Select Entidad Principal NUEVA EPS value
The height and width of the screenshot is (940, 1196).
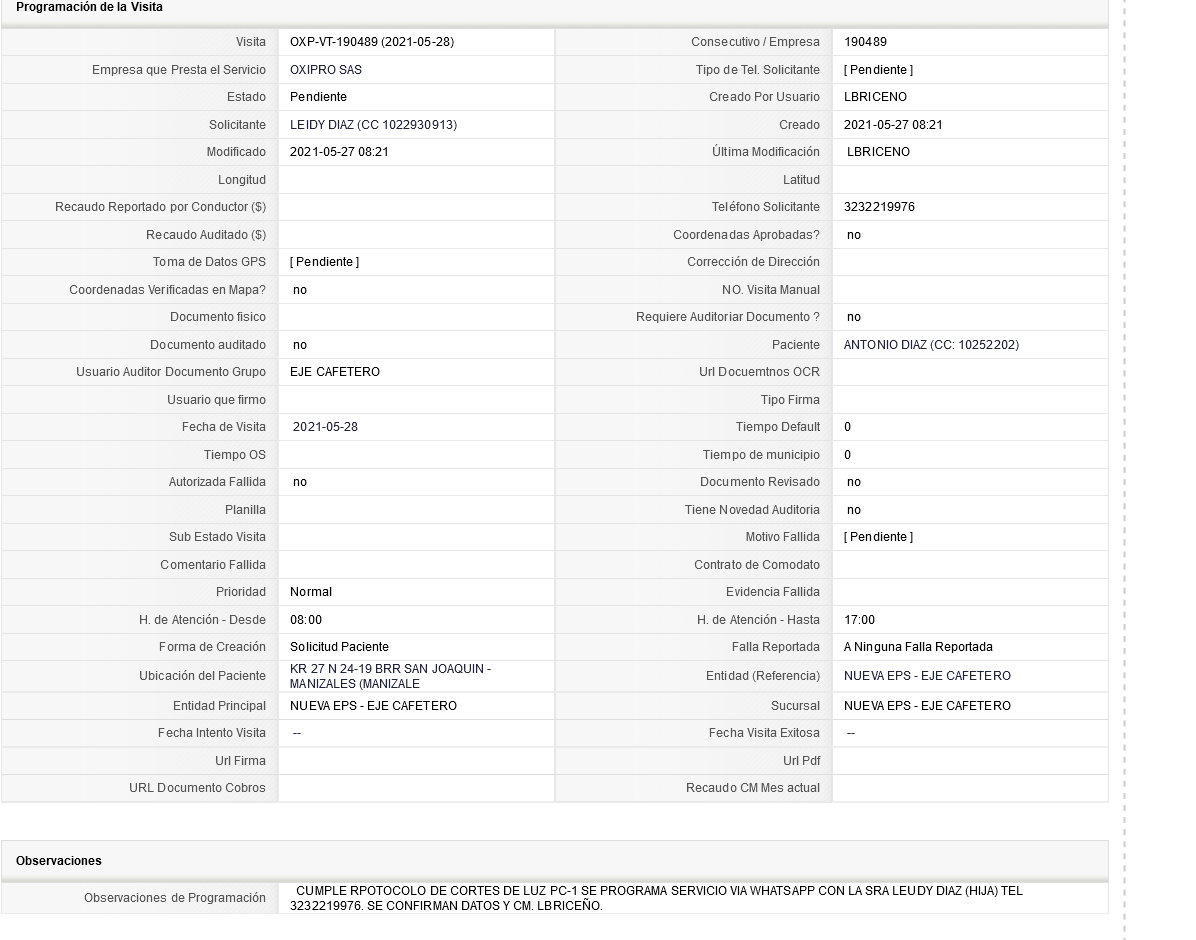click(373, 706)
